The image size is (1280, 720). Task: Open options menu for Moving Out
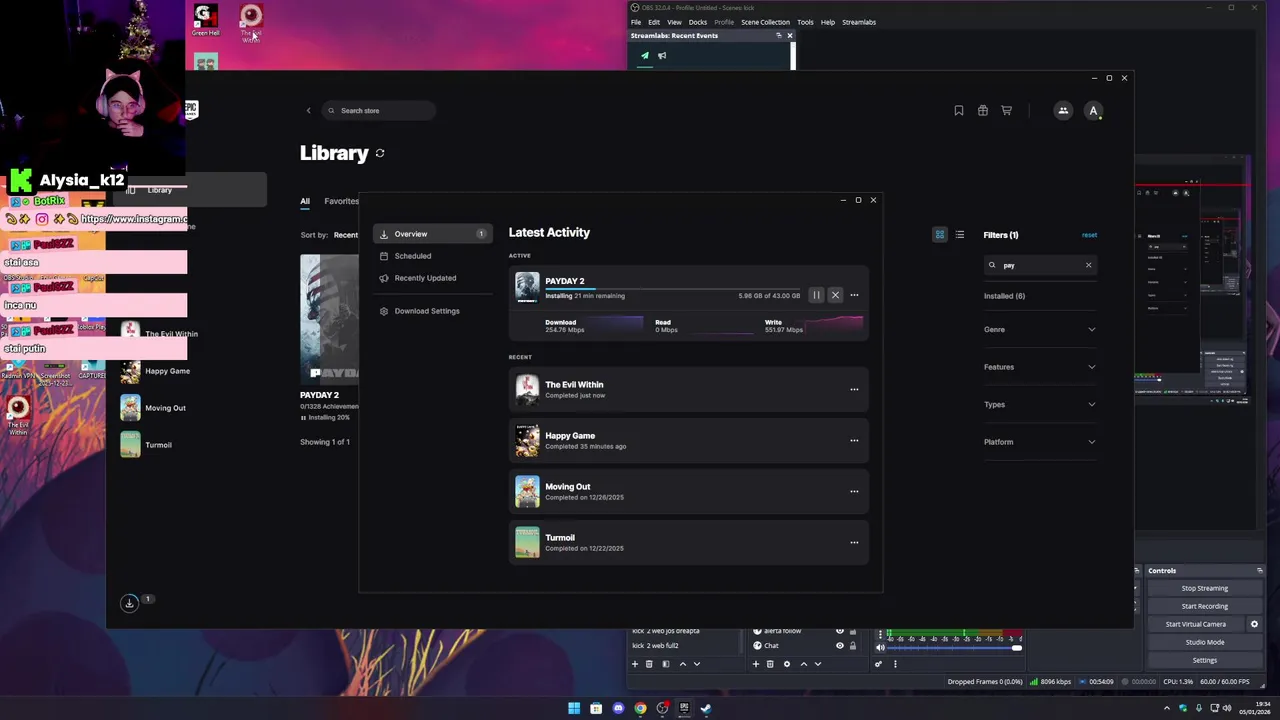pos(854,491)
